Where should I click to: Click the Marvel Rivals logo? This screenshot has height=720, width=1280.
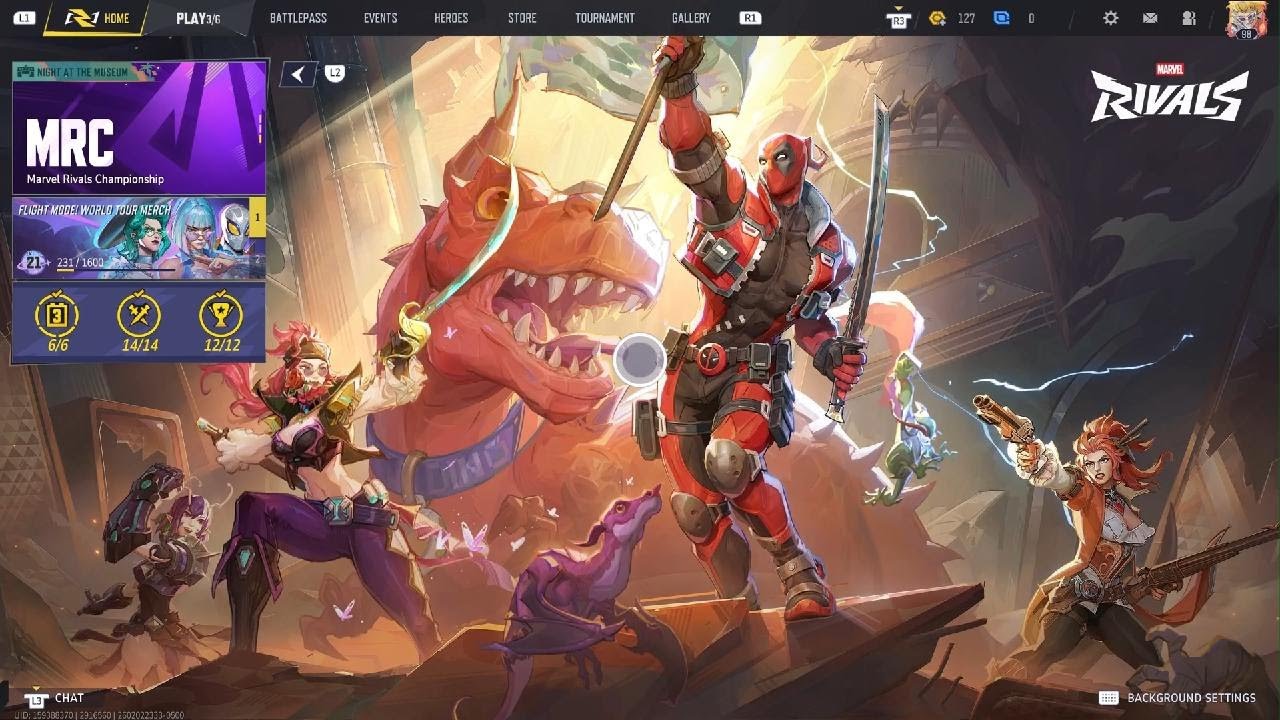1169,93
